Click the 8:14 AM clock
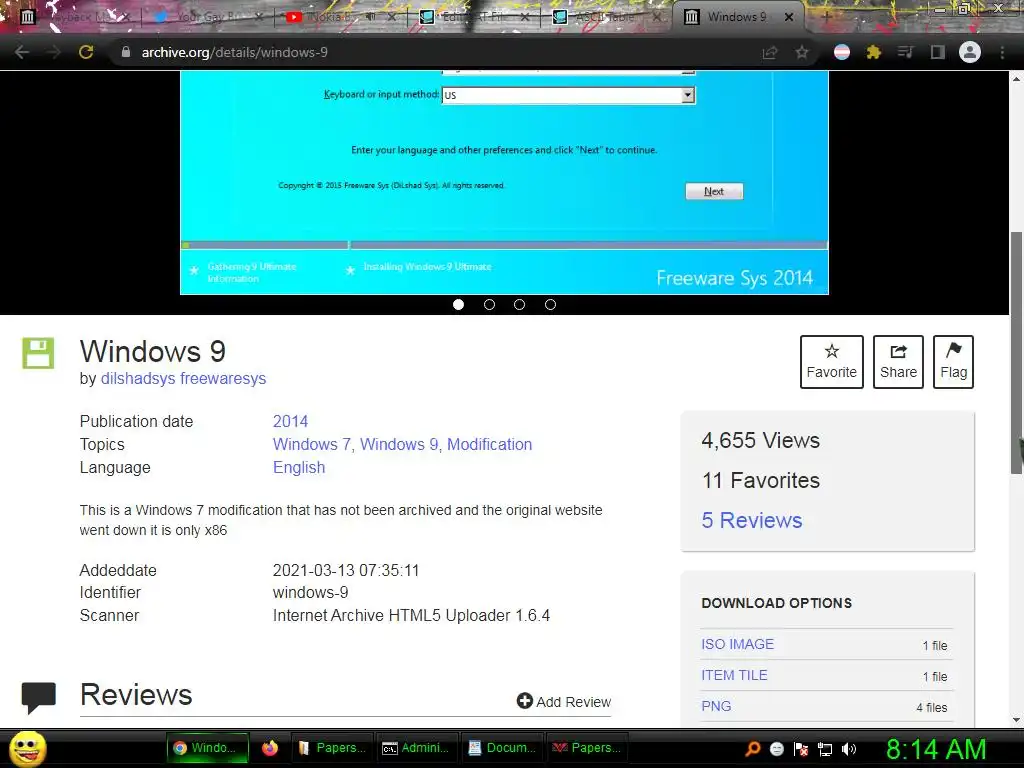The image size is (1024, 768). [x=936, y=749]
